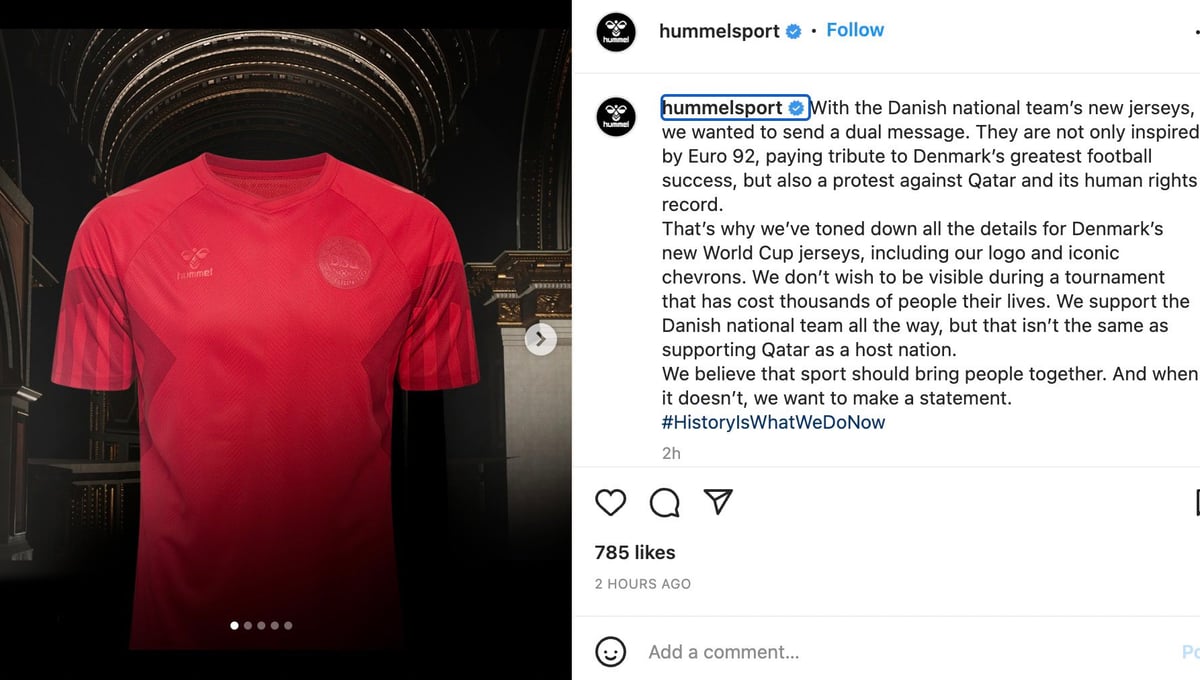Click the verified badge in post header
This screenshot has width=1200, height=680.
tap(794, 31)
